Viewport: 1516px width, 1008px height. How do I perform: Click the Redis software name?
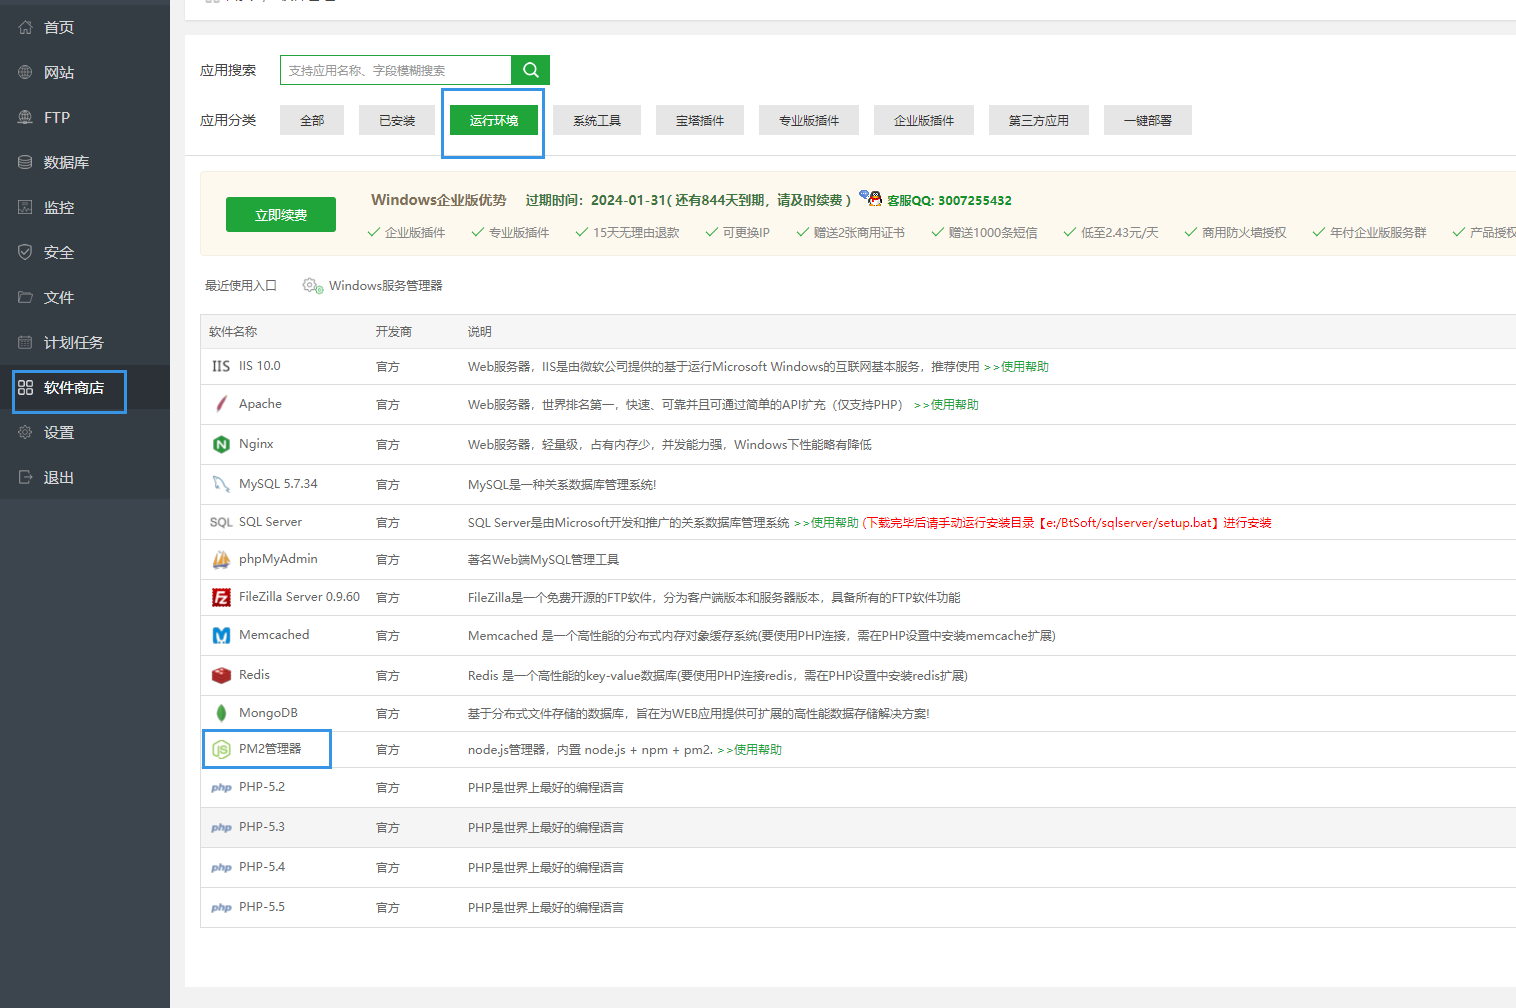click(x=254, y=675)
